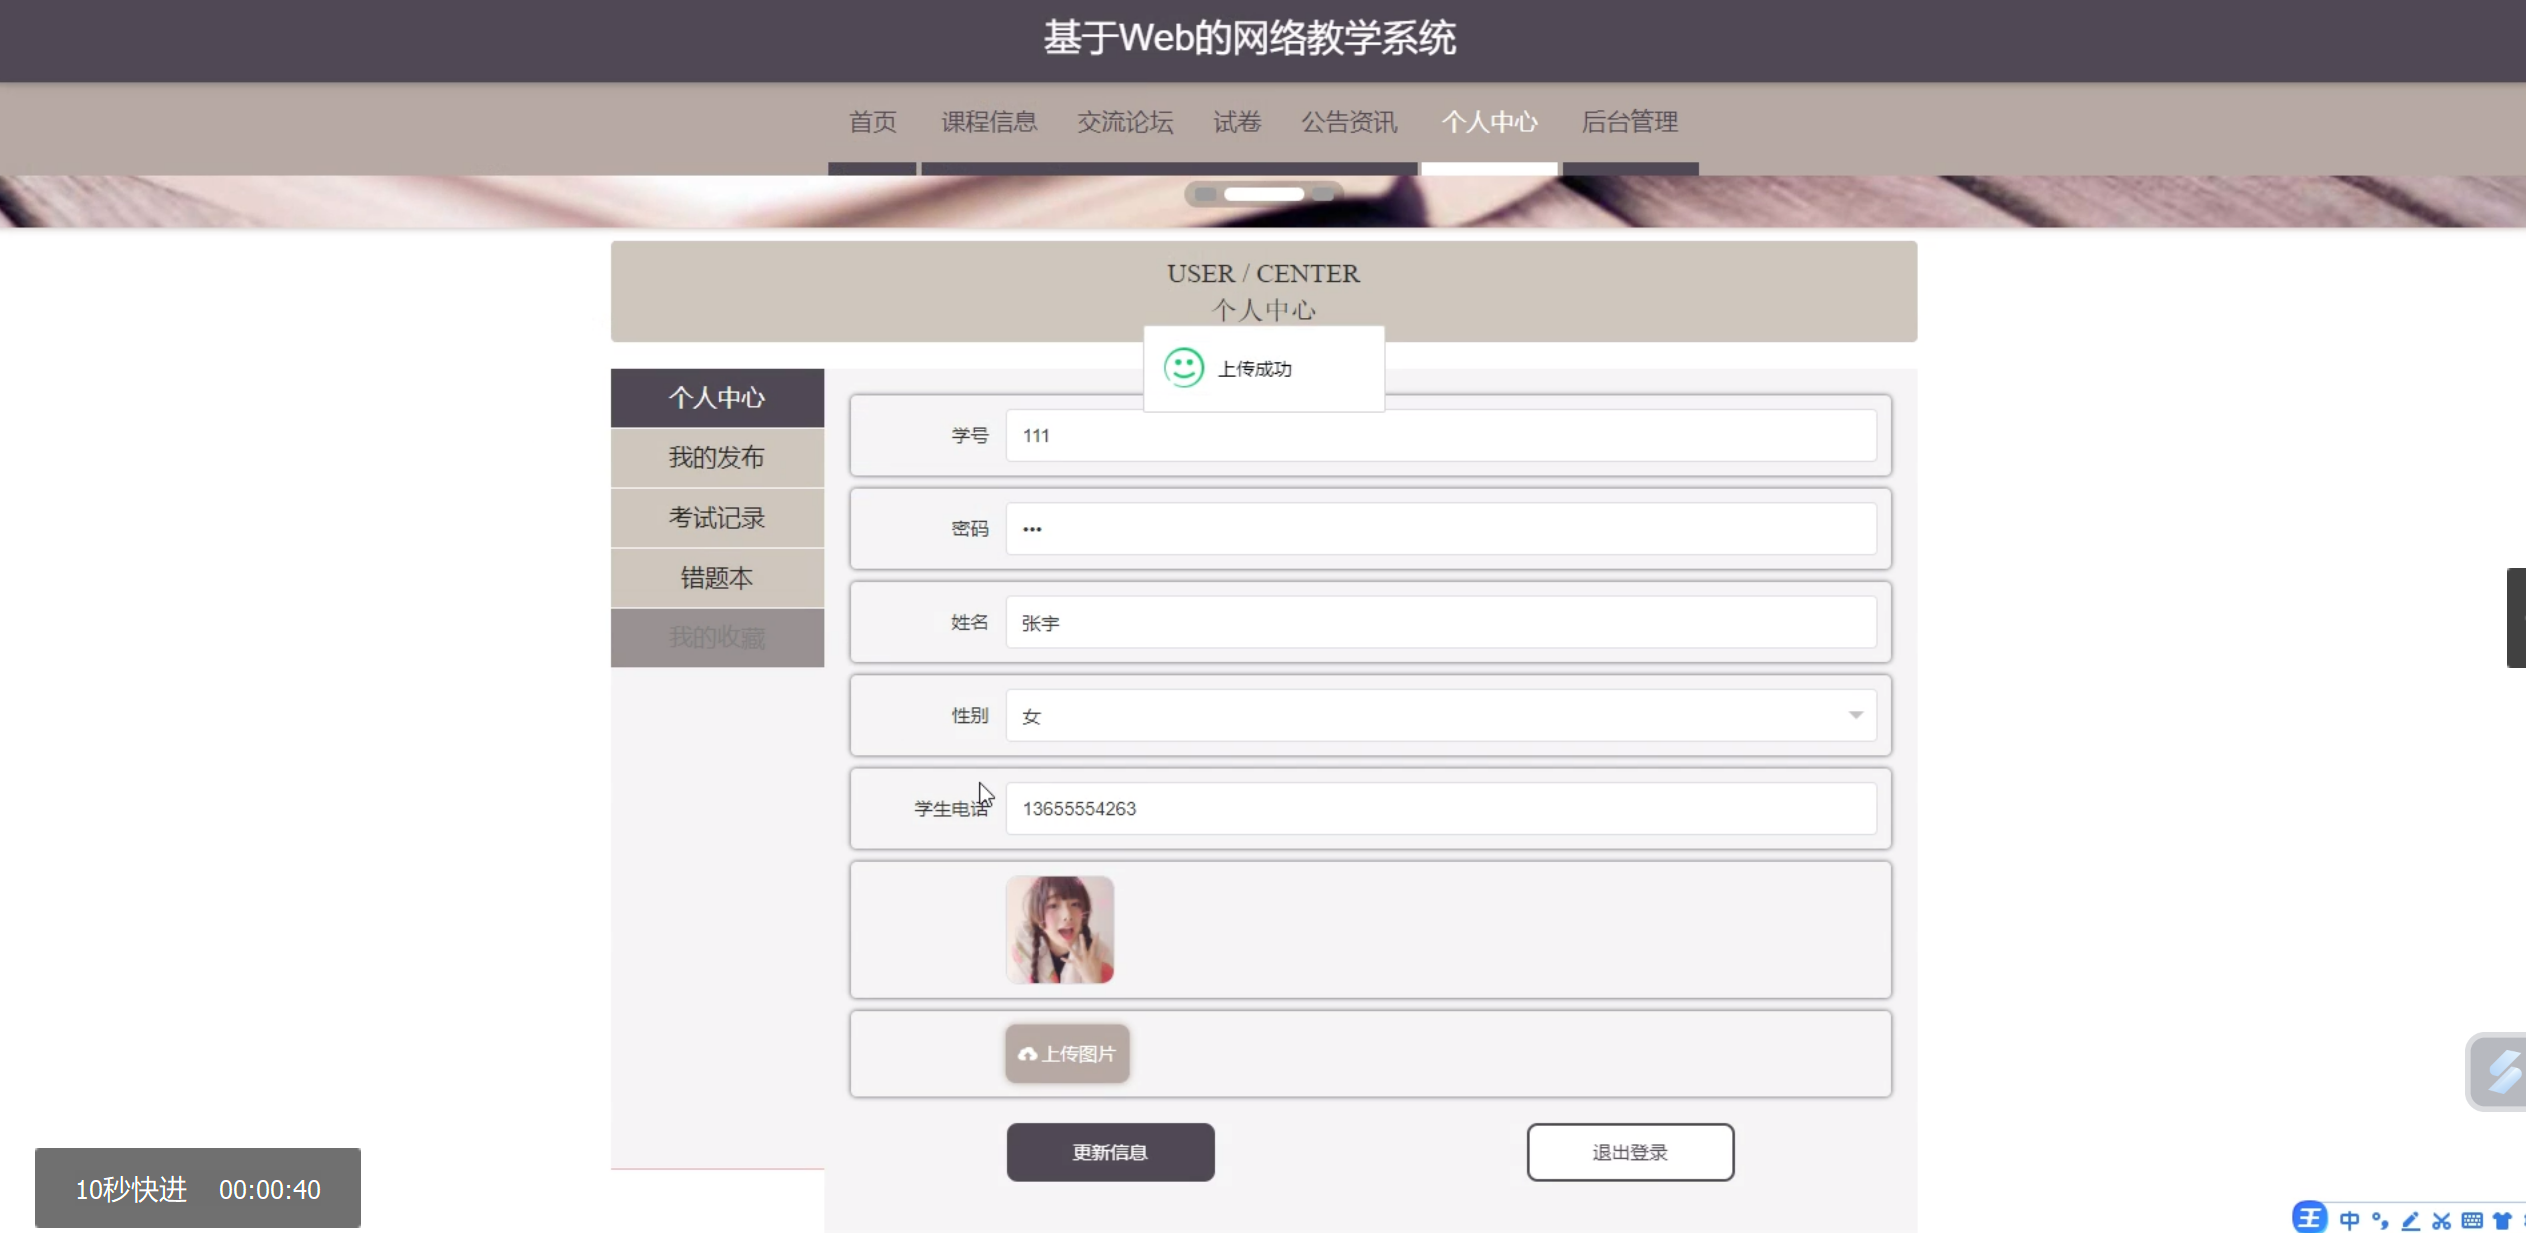Click the shirt skin icon in IME bar

point(2502,1220)
